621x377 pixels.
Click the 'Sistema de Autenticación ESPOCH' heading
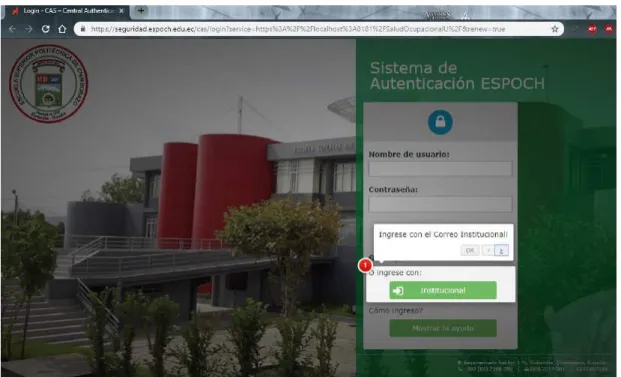pyautogui.click(x=457, y=76)
